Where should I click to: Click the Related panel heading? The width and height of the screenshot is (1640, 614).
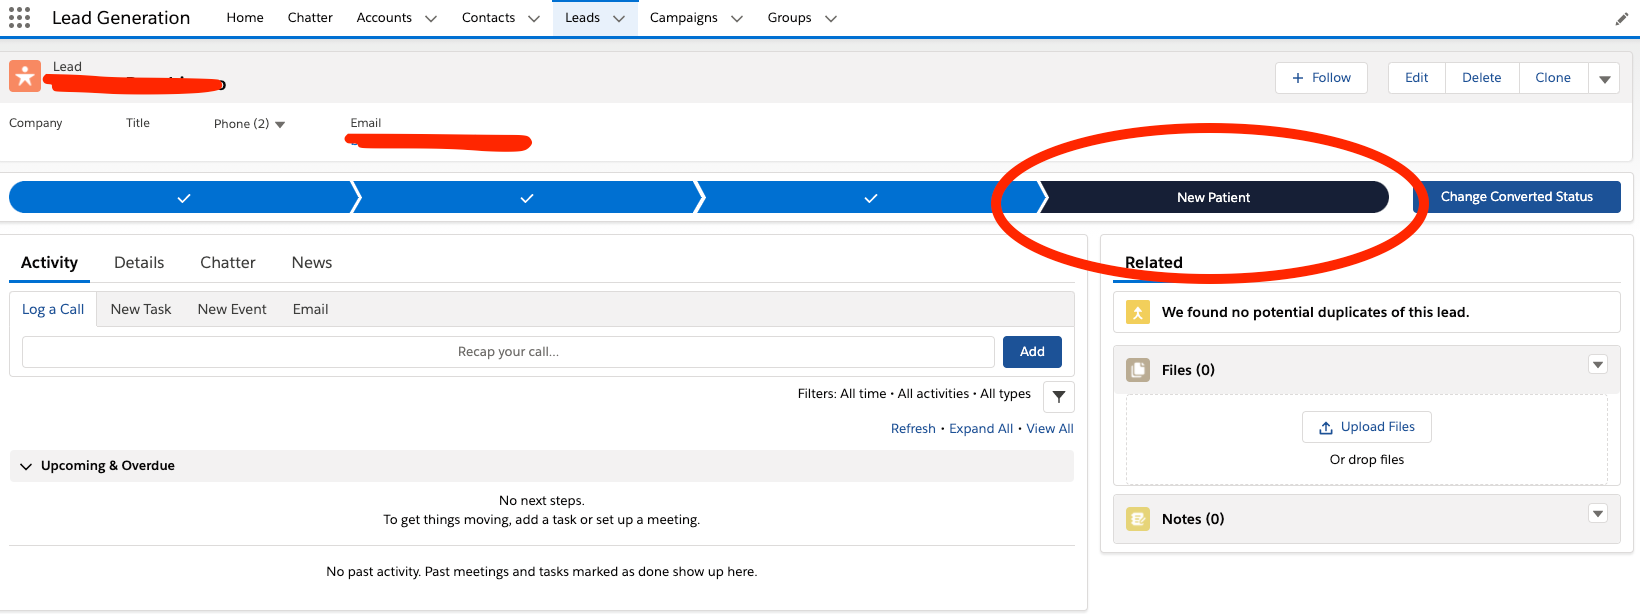[1154, 262]
